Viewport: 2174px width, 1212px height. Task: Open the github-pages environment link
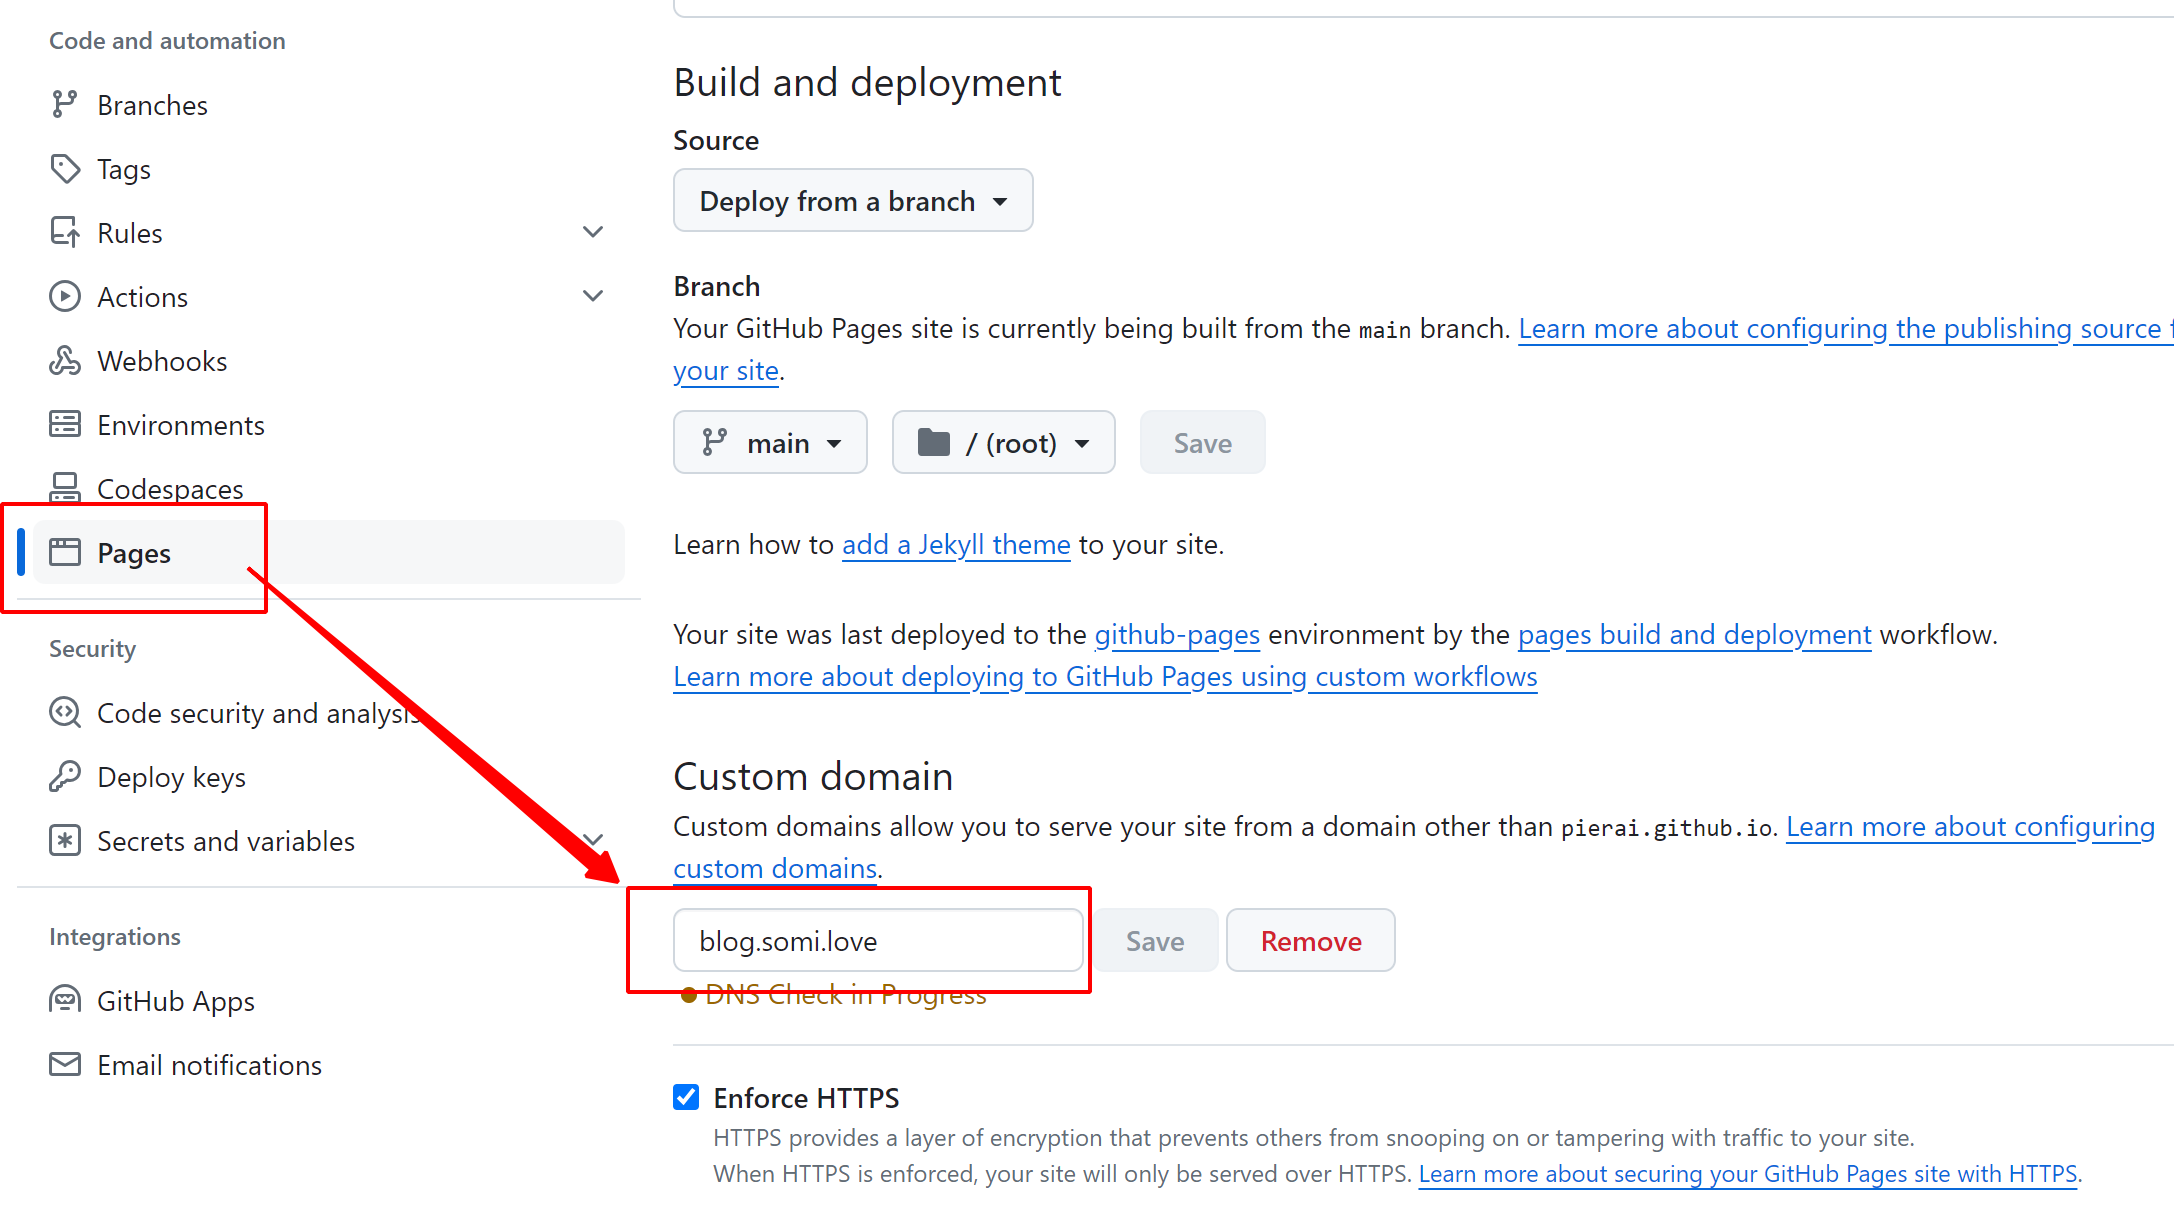(1177, 634)
